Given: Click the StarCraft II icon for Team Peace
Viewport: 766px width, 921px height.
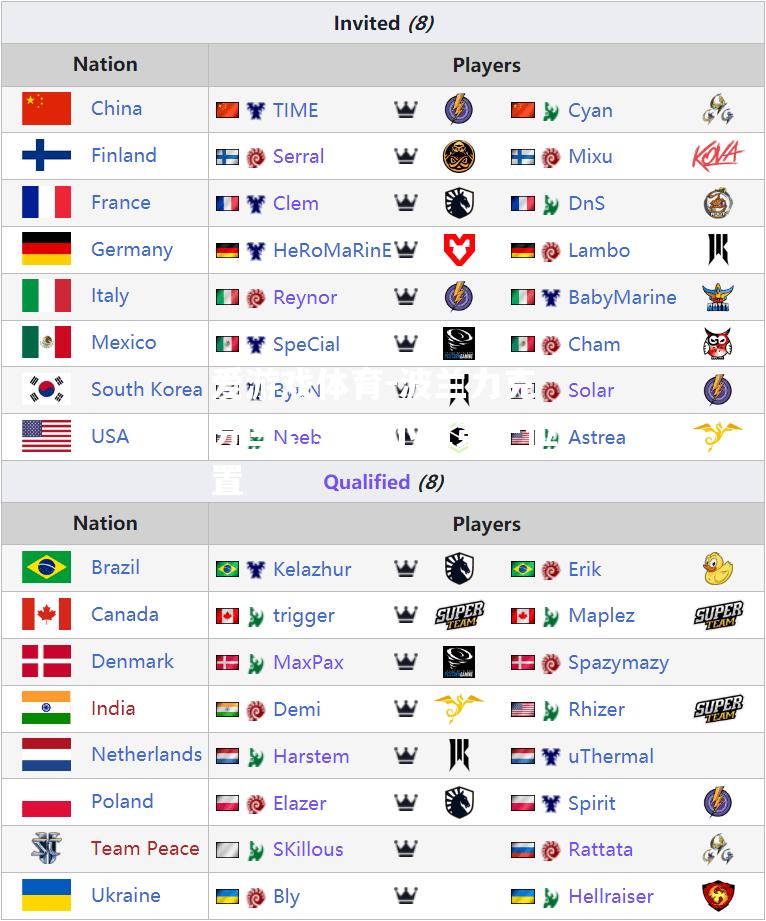Looking at the screenshot, I should 46,848.
